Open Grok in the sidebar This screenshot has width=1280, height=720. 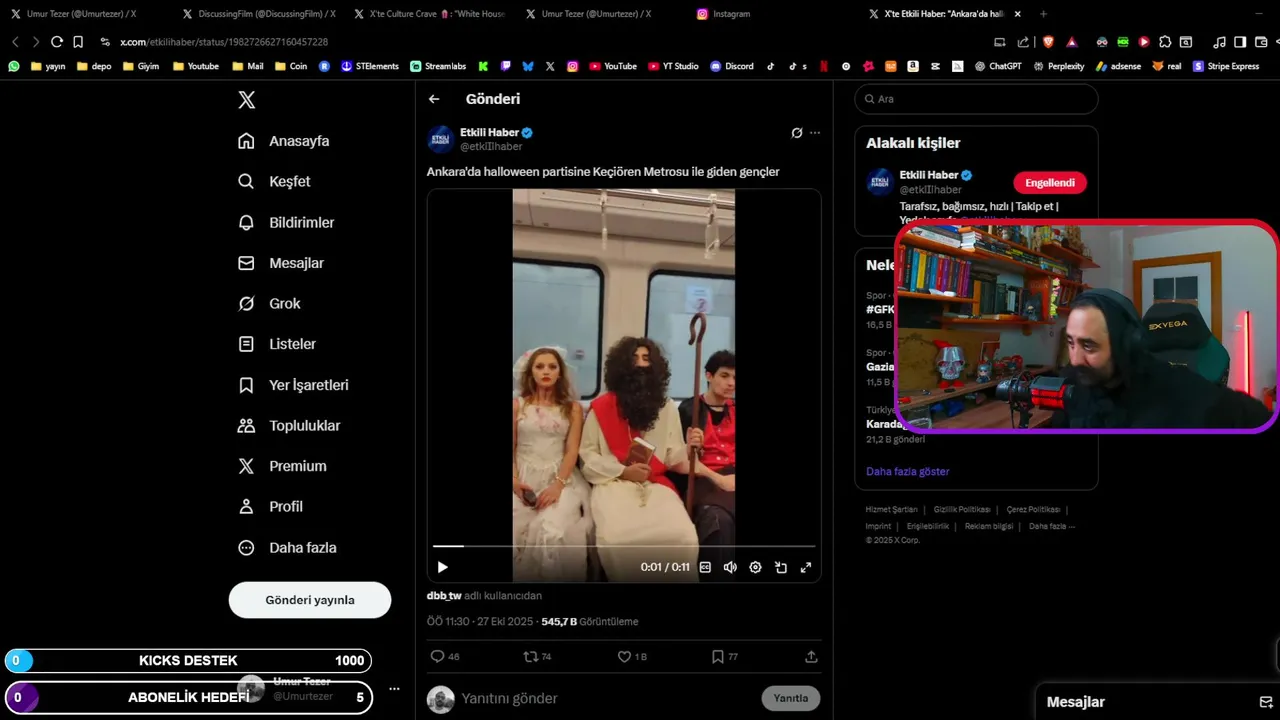click(x=269, y=303)
